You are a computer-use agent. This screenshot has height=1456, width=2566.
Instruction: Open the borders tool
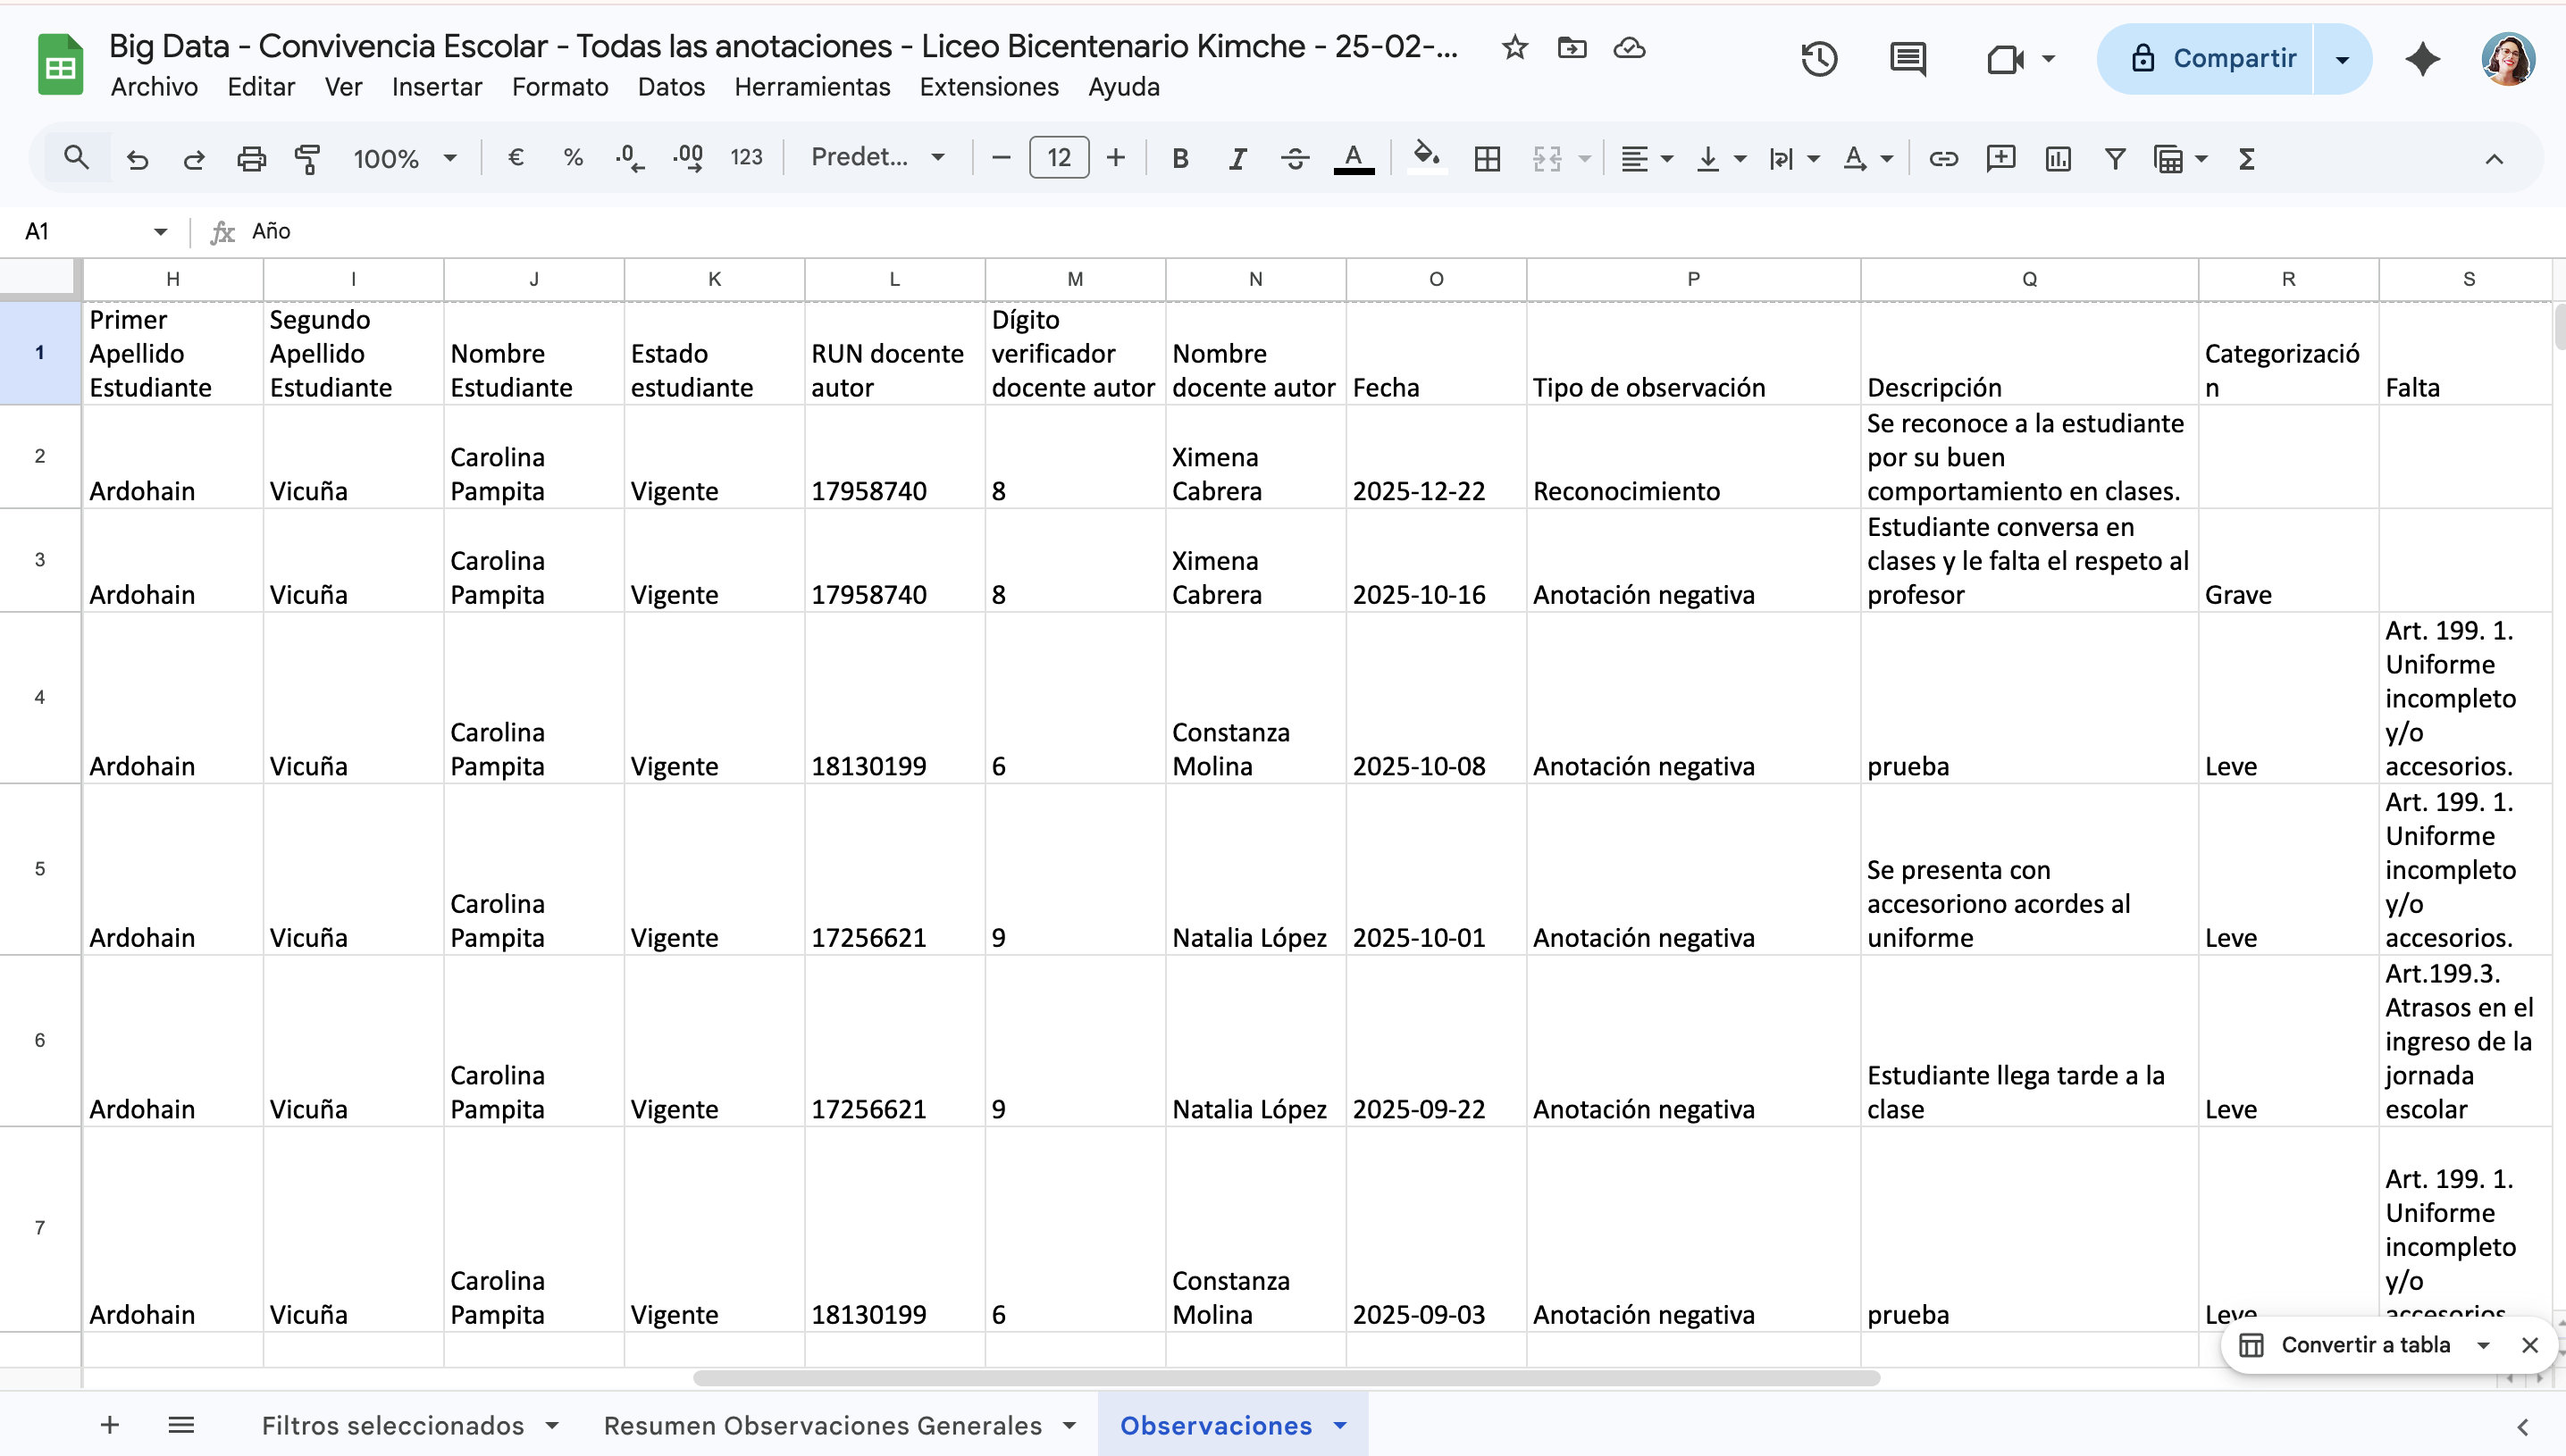(x=1487, y=158)
